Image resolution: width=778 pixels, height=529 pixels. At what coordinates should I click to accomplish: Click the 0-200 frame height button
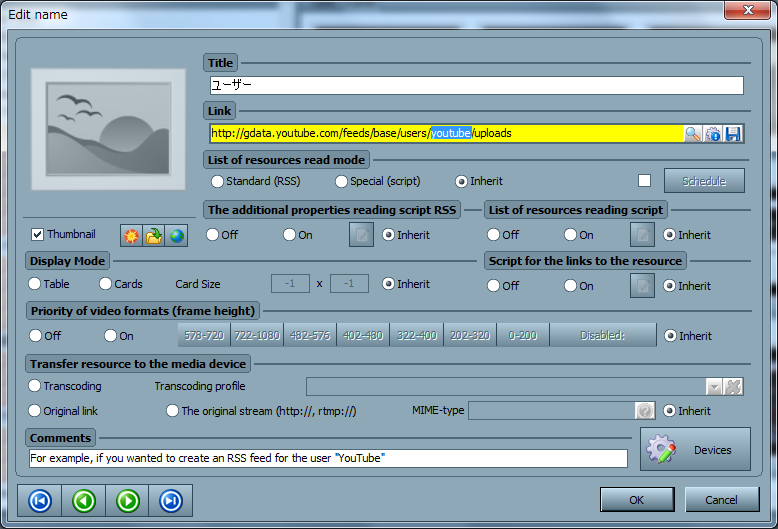pyautogui.click(x=523, y=335)
